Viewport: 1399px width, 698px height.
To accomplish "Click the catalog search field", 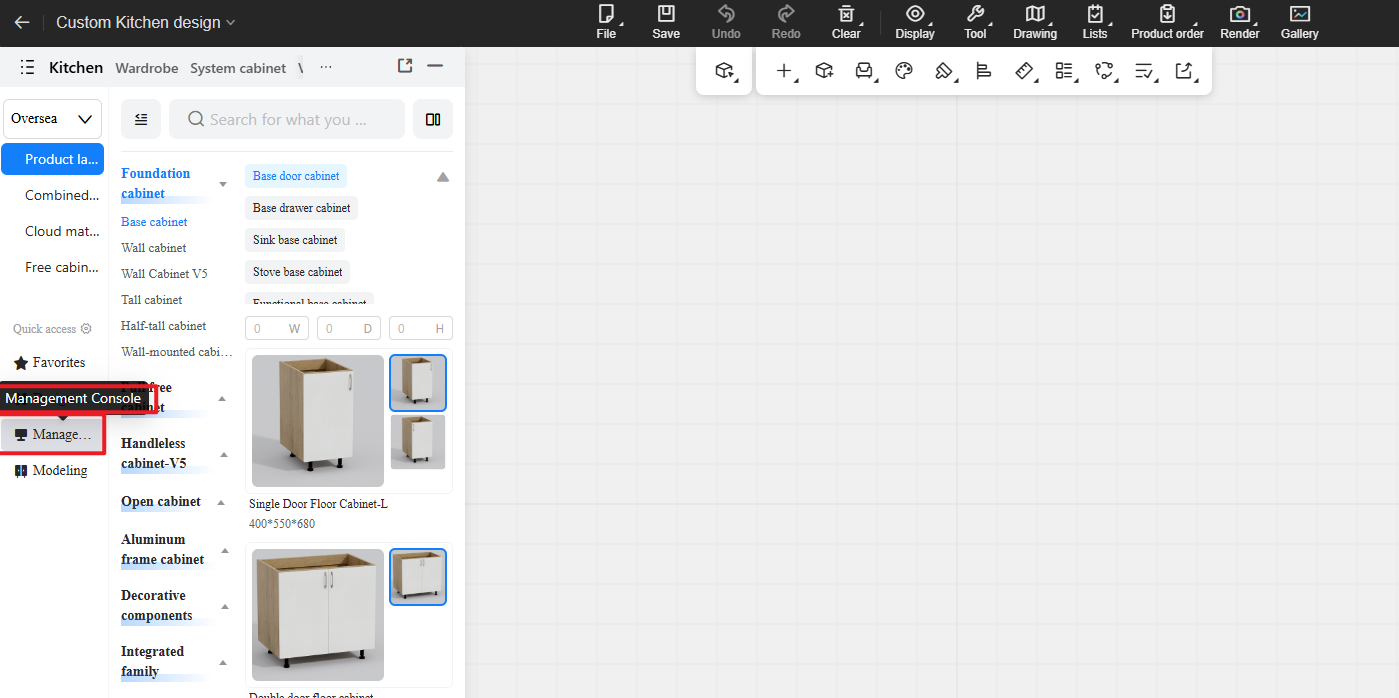I will click(x=287, y=119).
